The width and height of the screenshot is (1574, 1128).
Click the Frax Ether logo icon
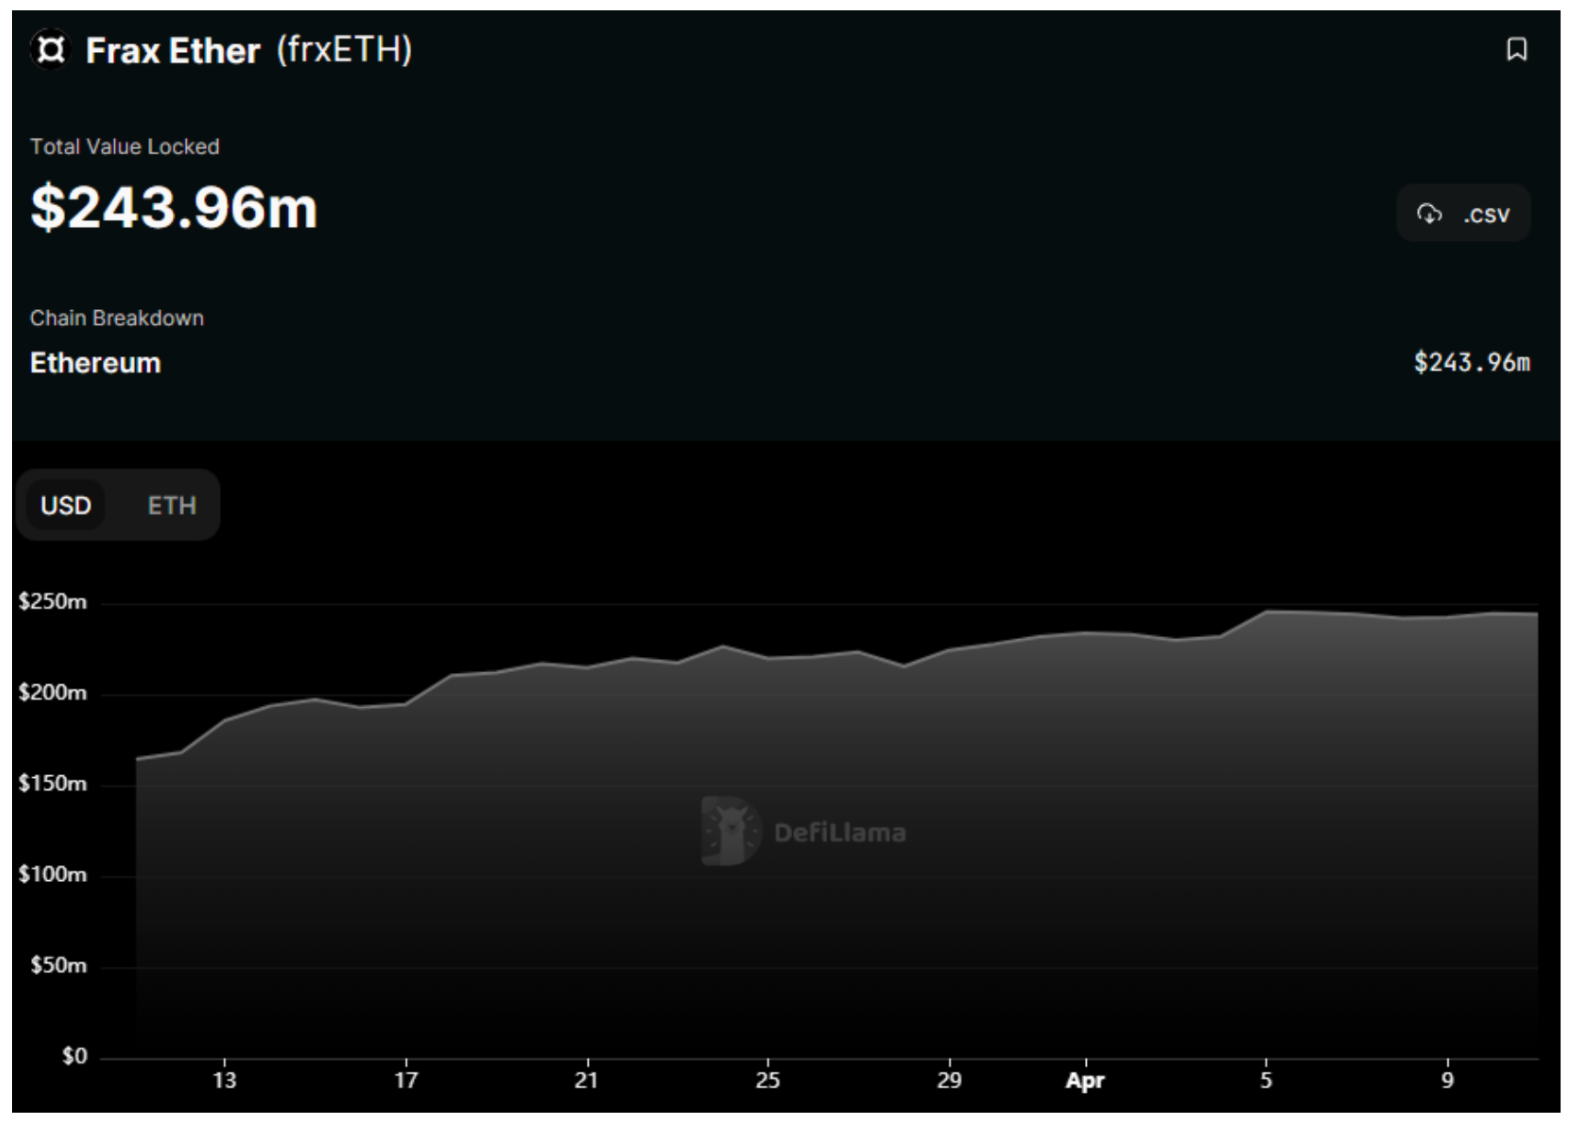[x=50, y=49]
